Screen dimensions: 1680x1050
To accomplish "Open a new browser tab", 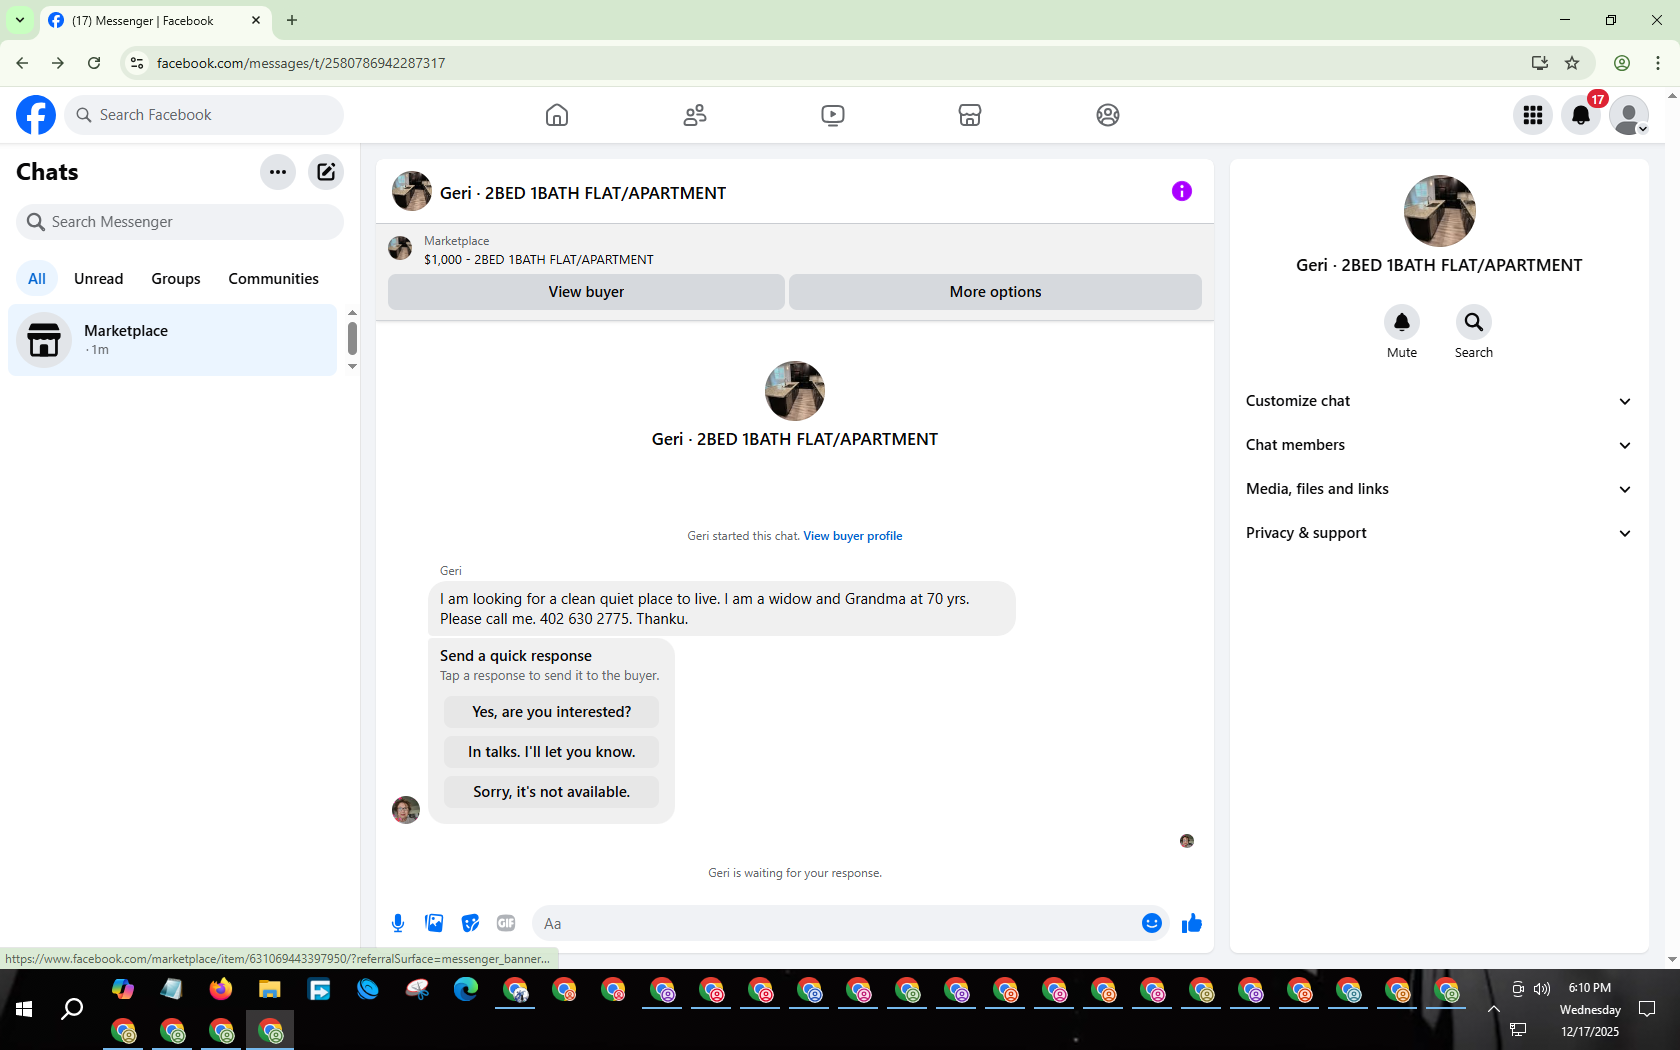I will pos(292,20).
